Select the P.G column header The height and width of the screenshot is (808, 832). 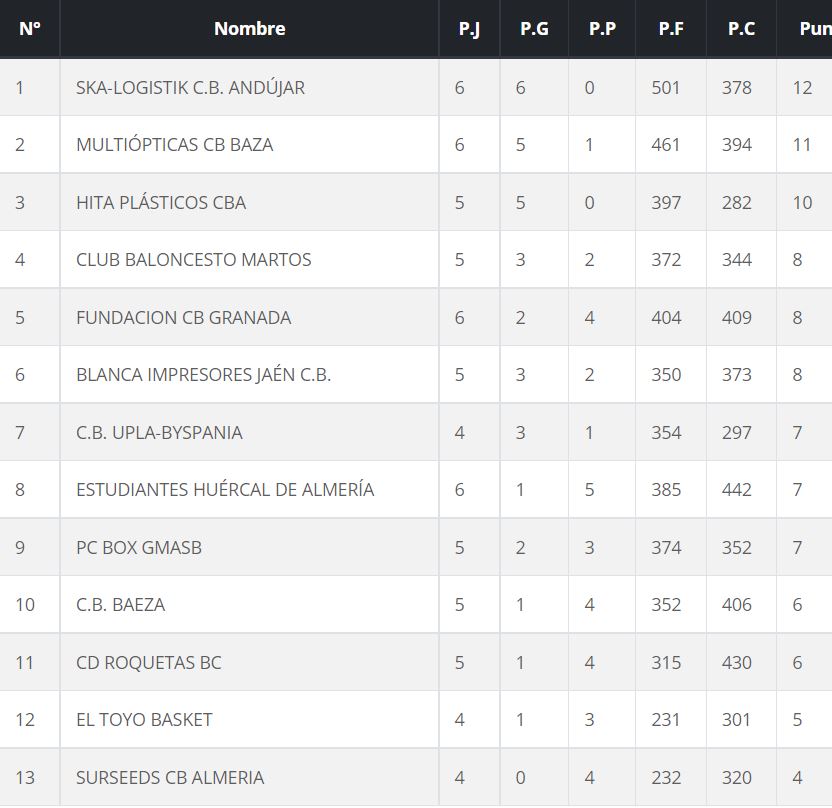coord(534,29)
